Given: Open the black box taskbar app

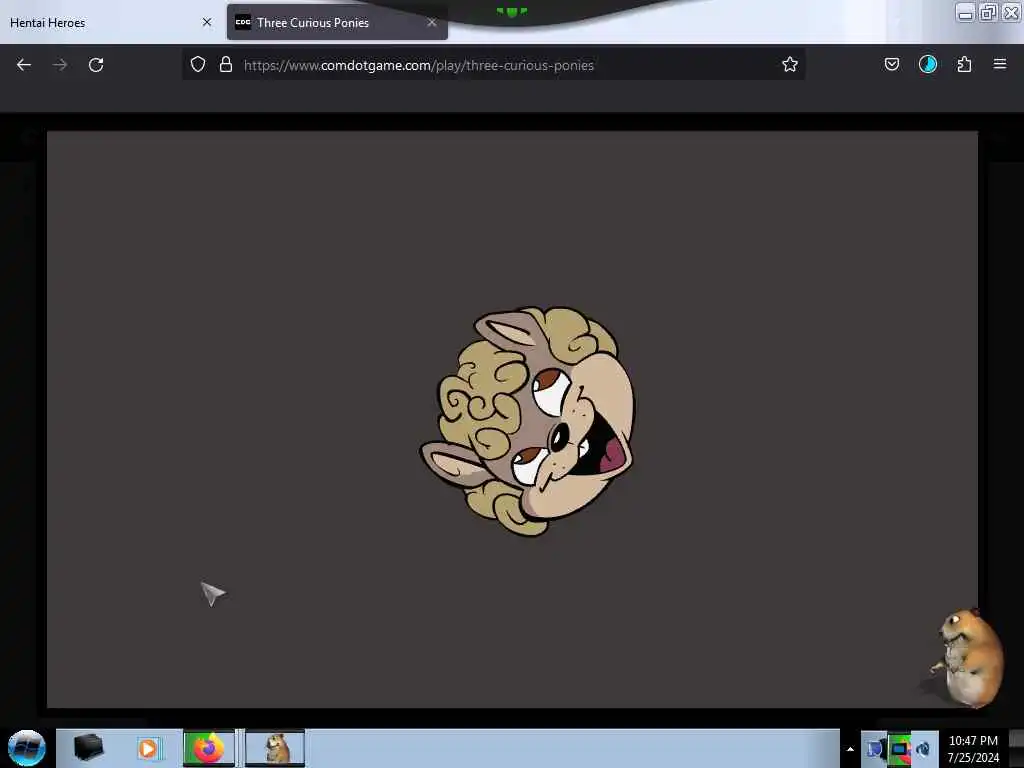Looking at the screenshot, I should [x=88, y=748].
